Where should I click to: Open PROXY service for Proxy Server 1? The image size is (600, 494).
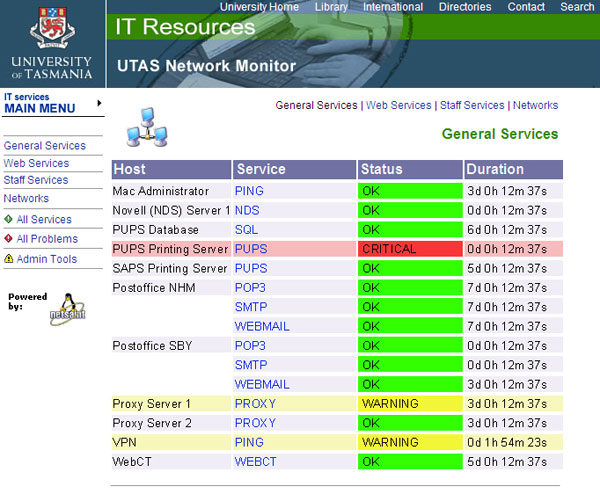(255, 404)
